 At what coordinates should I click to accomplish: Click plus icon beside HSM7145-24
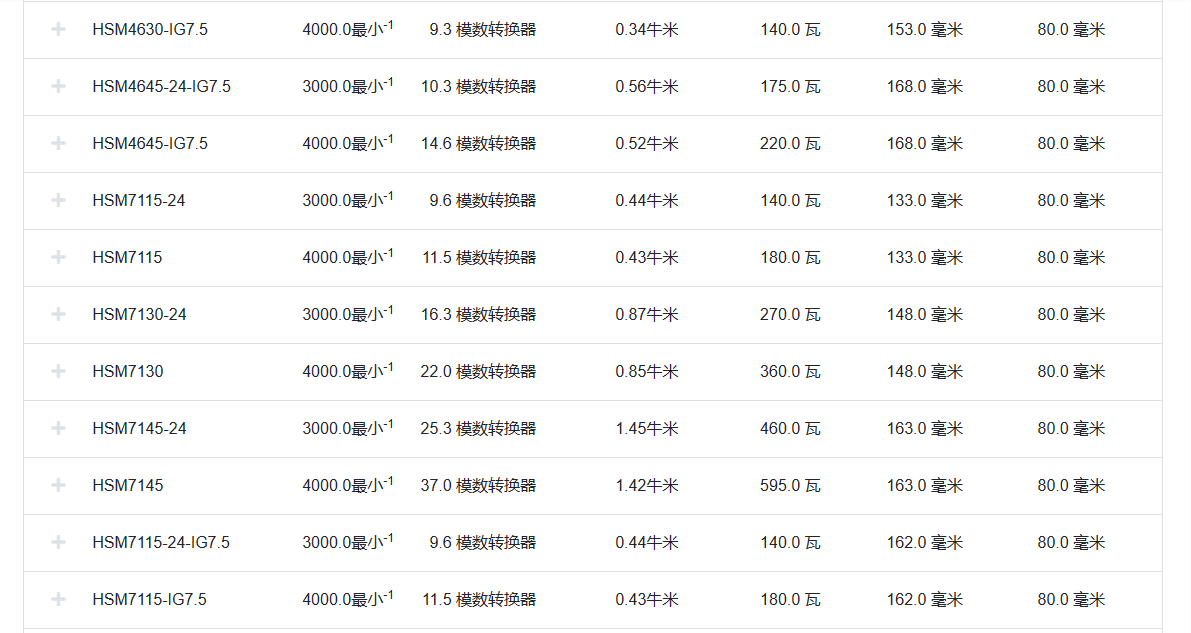[x=58, y=428]
